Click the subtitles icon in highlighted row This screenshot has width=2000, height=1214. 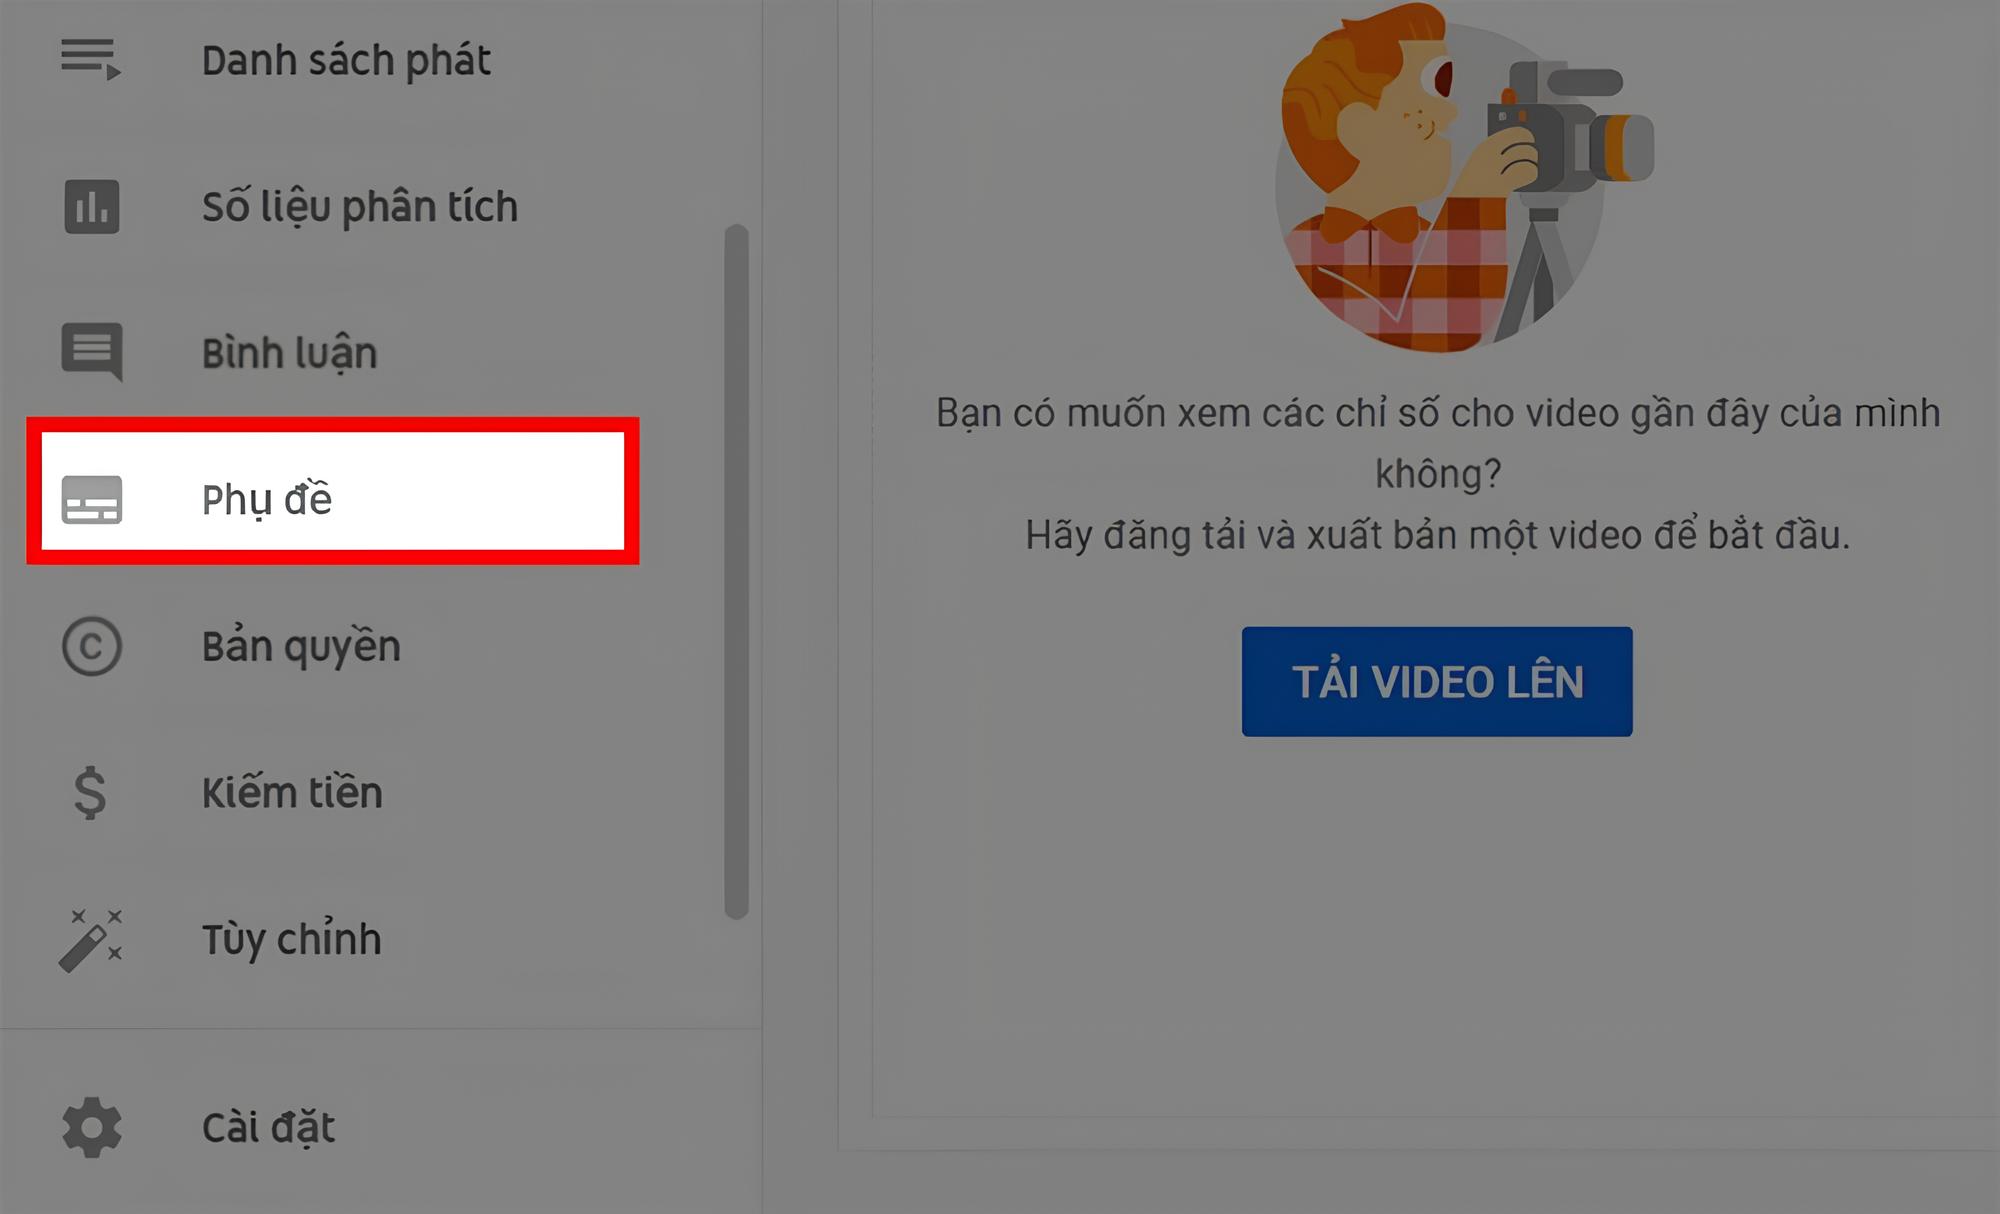[x=92, y=499]
